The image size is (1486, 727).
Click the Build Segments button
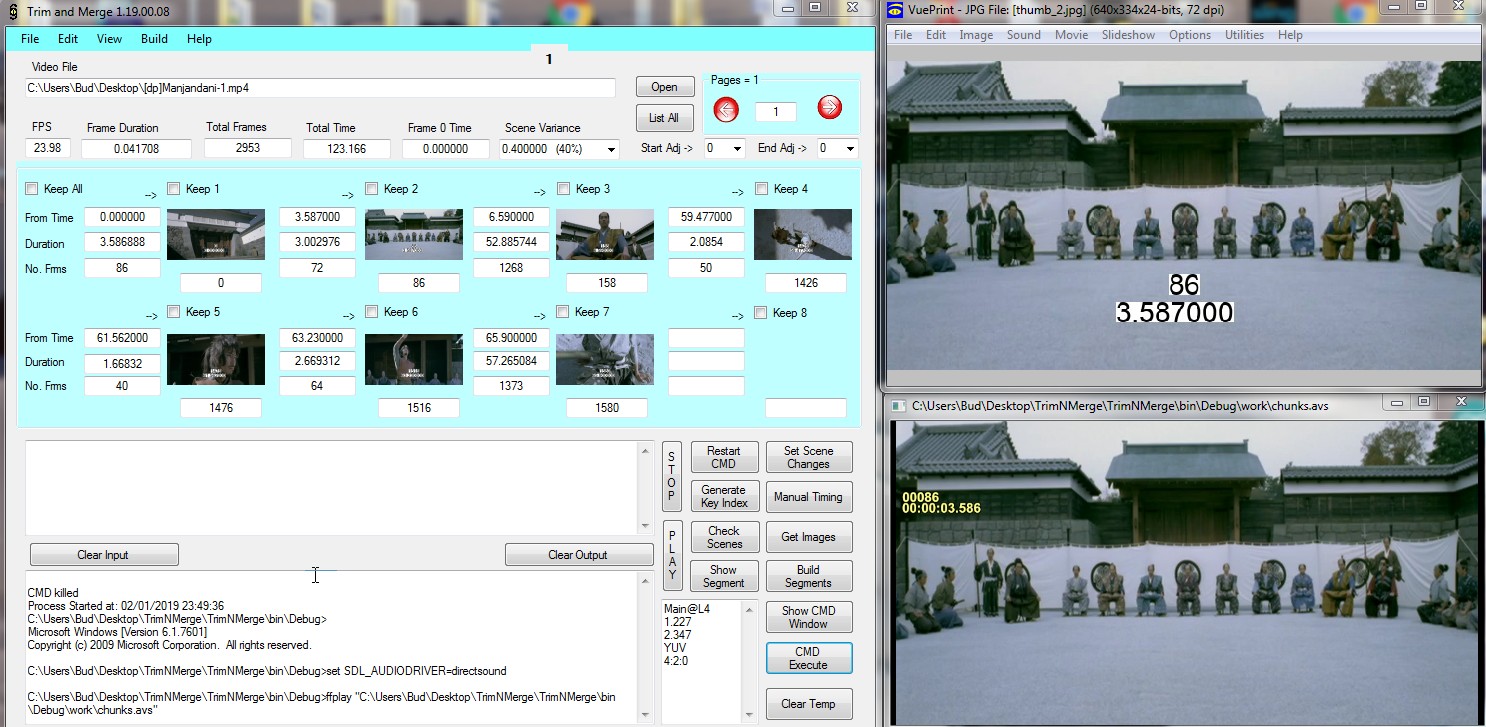pyautogui.click(x=808, y=576)
